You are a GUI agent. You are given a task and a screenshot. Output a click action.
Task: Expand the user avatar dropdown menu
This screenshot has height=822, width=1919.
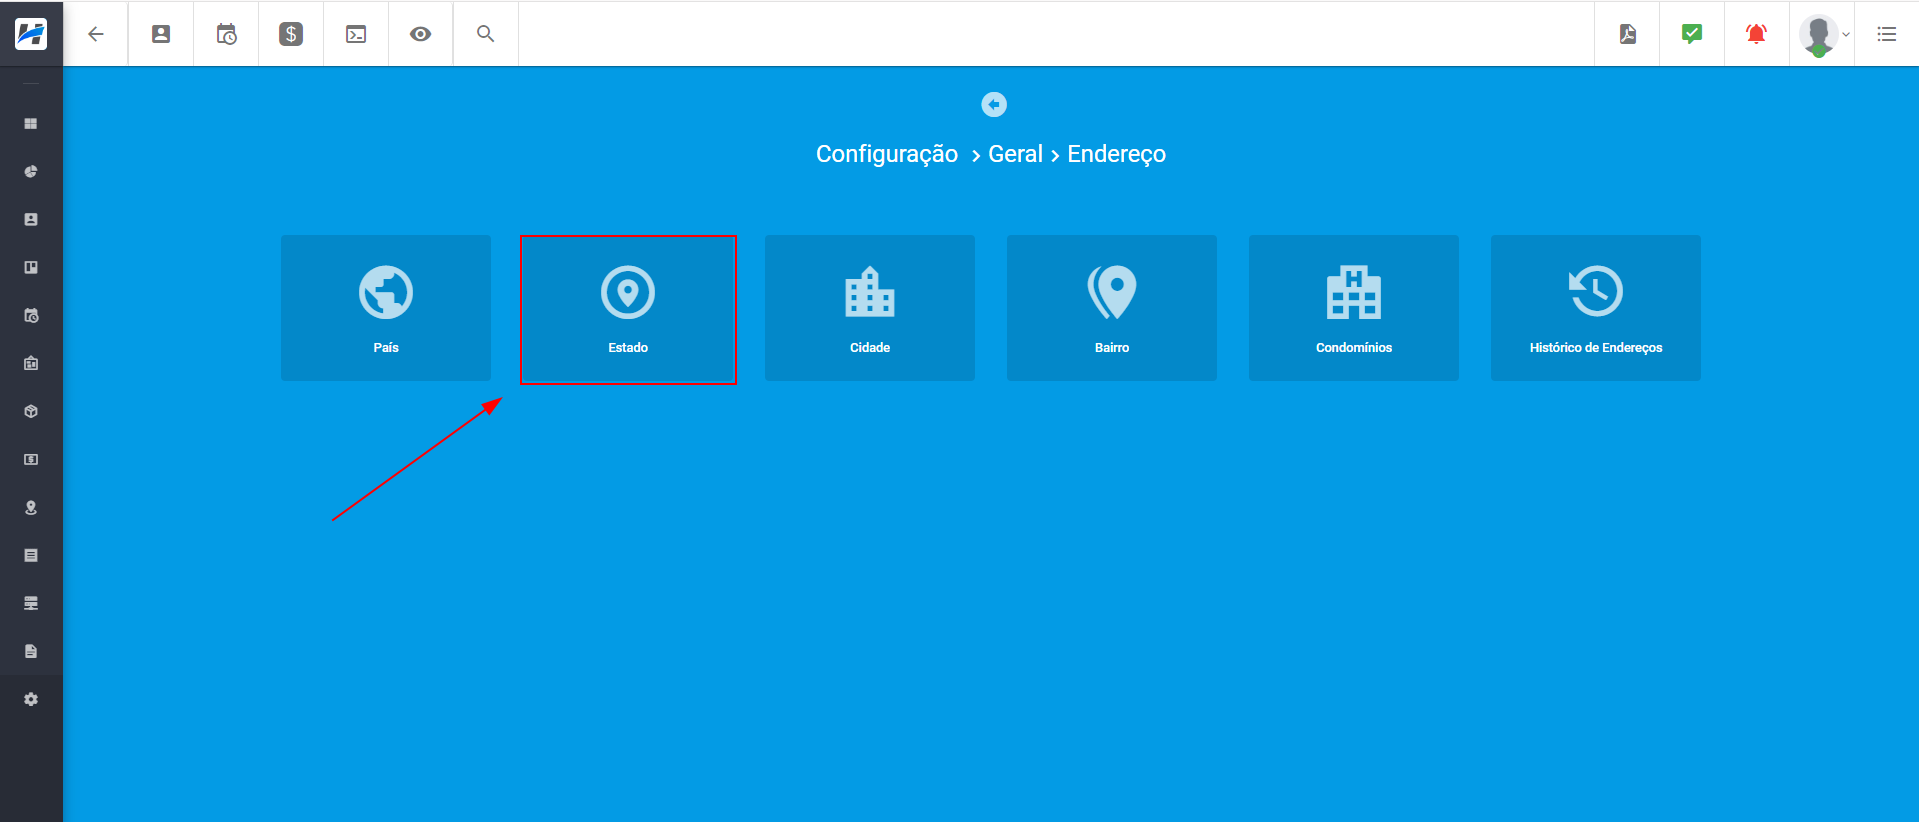pos(1824,34)
